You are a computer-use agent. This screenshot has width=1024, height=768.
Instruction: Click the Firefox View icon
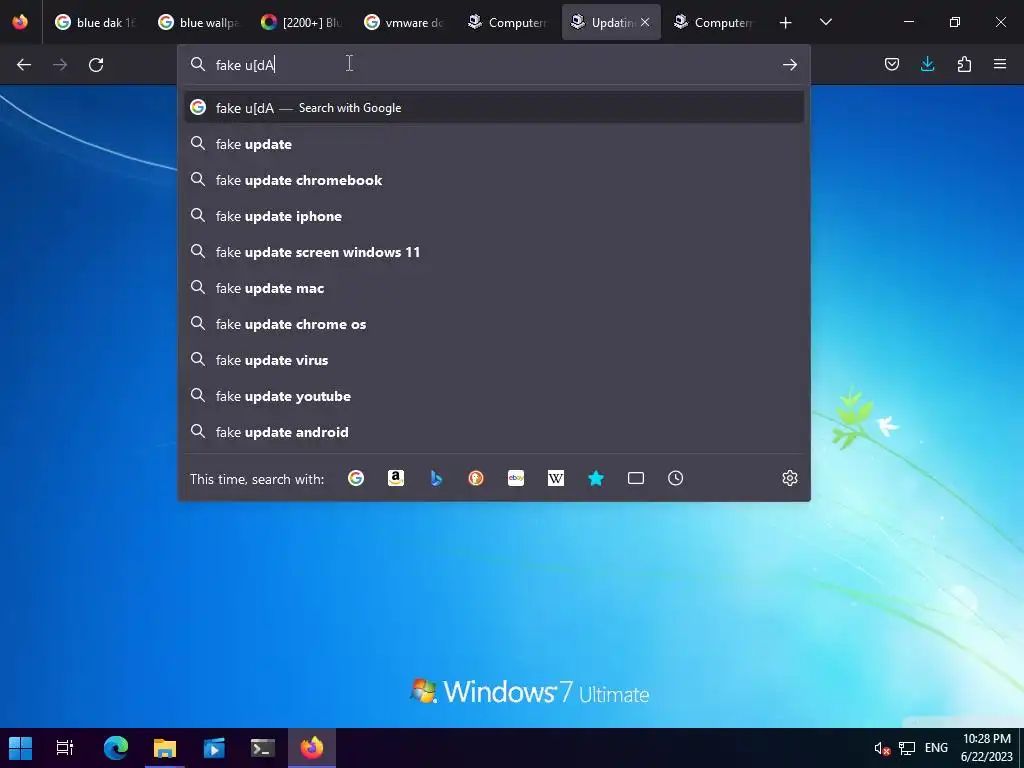pos(20,22)
